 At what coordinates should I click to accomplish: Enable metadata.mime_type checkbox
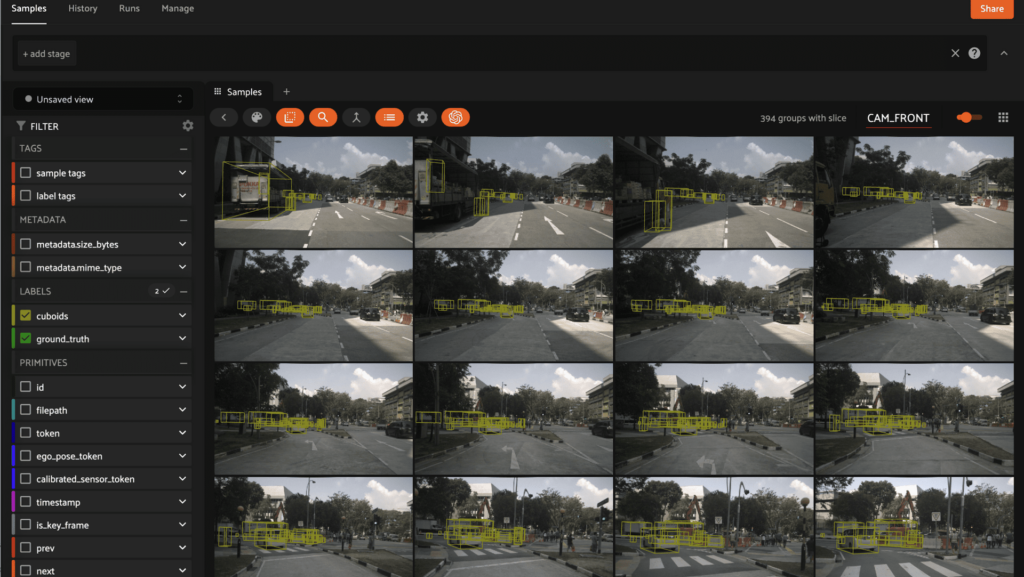pyautogui.click(x=25, y=267)
